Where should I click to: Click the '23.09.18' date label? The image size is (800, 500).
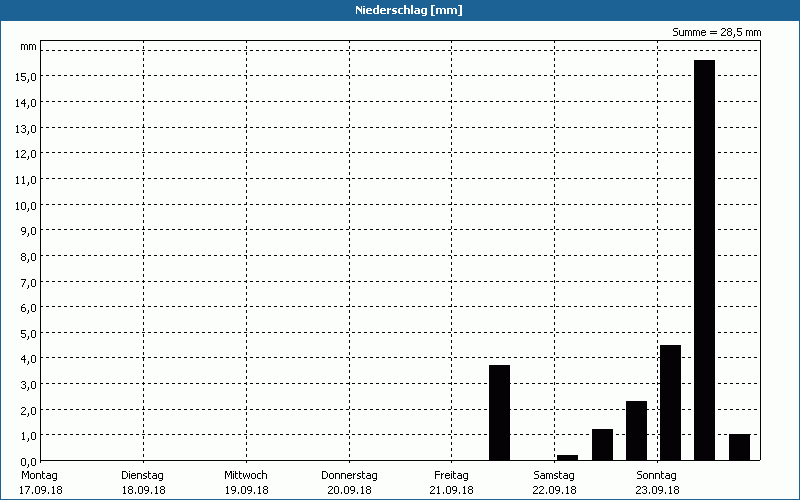point(657,490)
